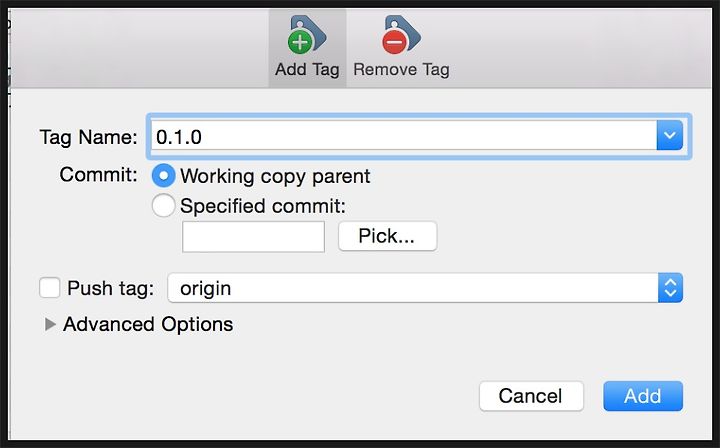Screen dimensions: 720x448
Task: Click the blue Add button
Action: [643, 396]
